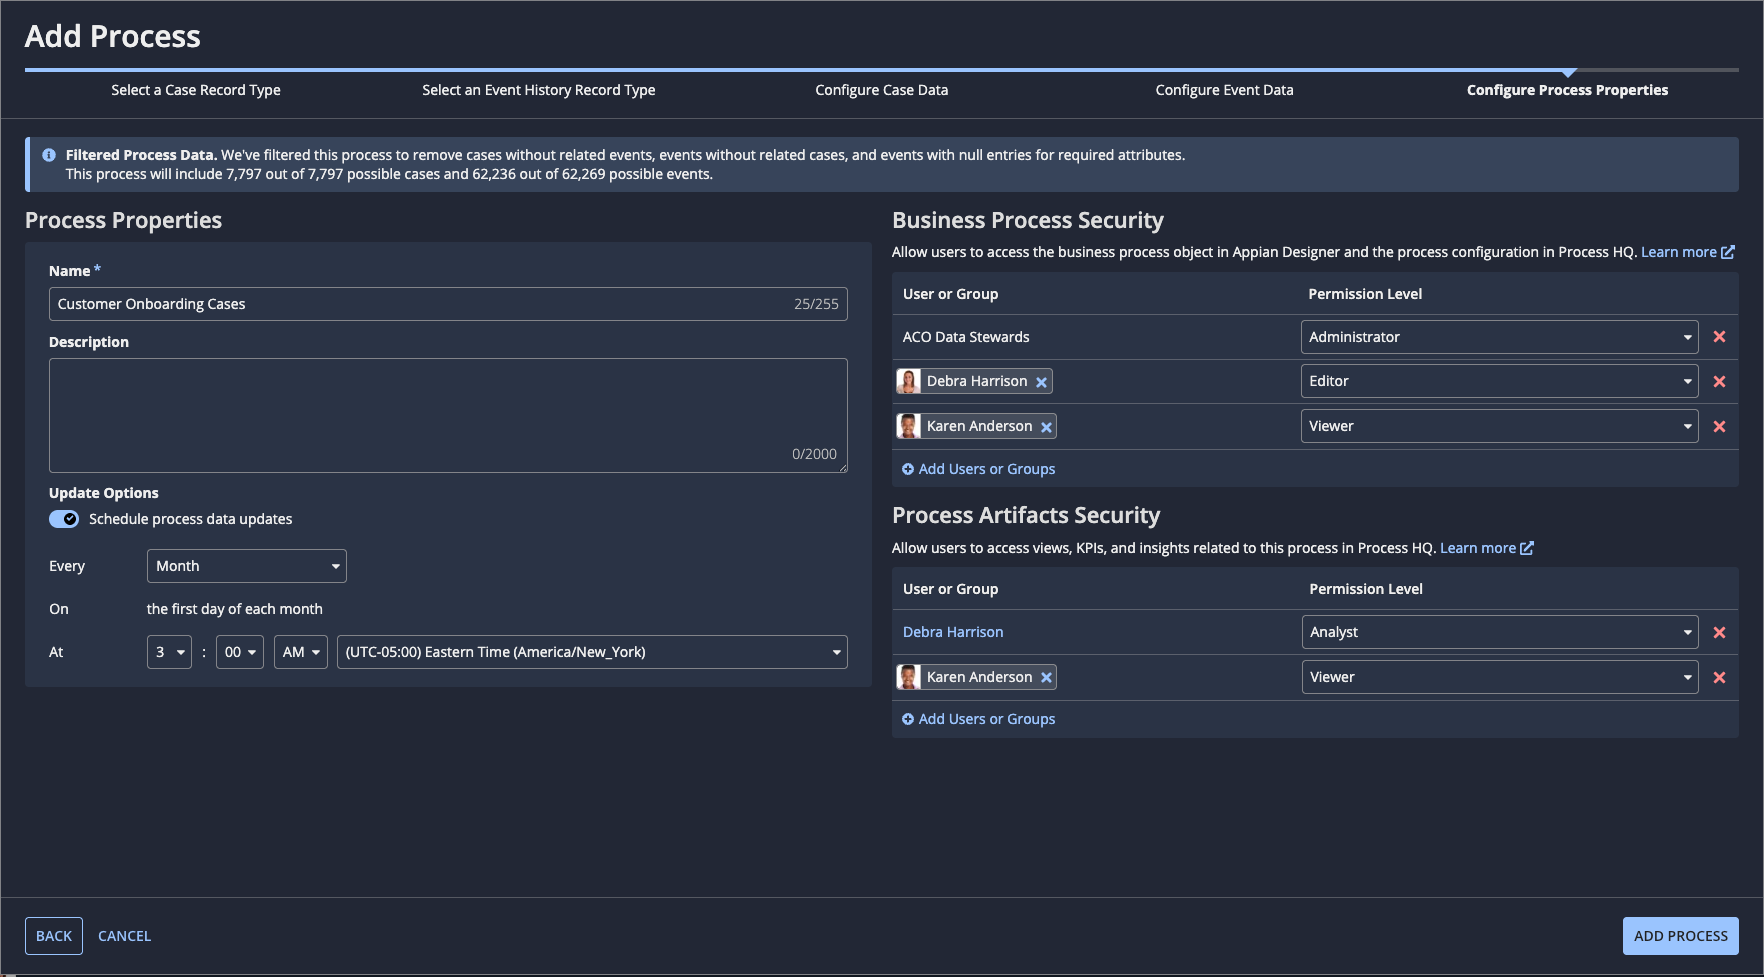Add Users or Groups under Process Artifacts Security
Viewport: 1764px width, 977px height.
tap(979, 719)
